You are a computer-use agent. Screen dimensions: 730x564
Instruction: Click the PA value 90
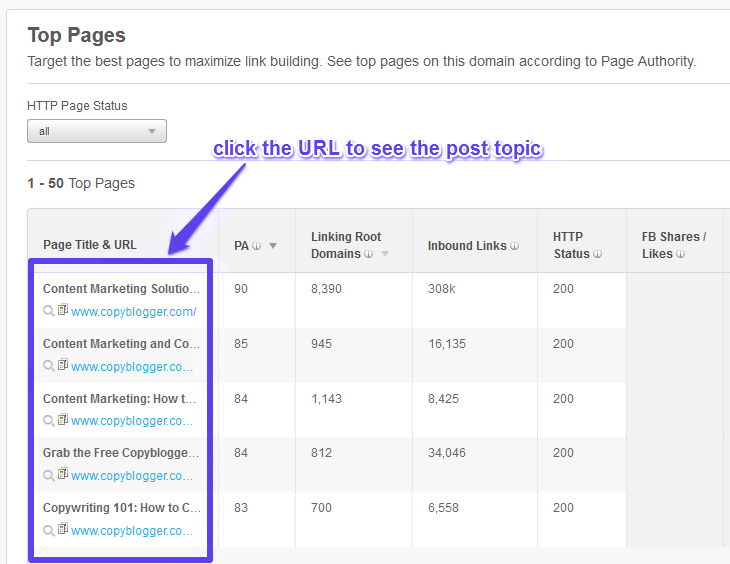coord(241,289)
